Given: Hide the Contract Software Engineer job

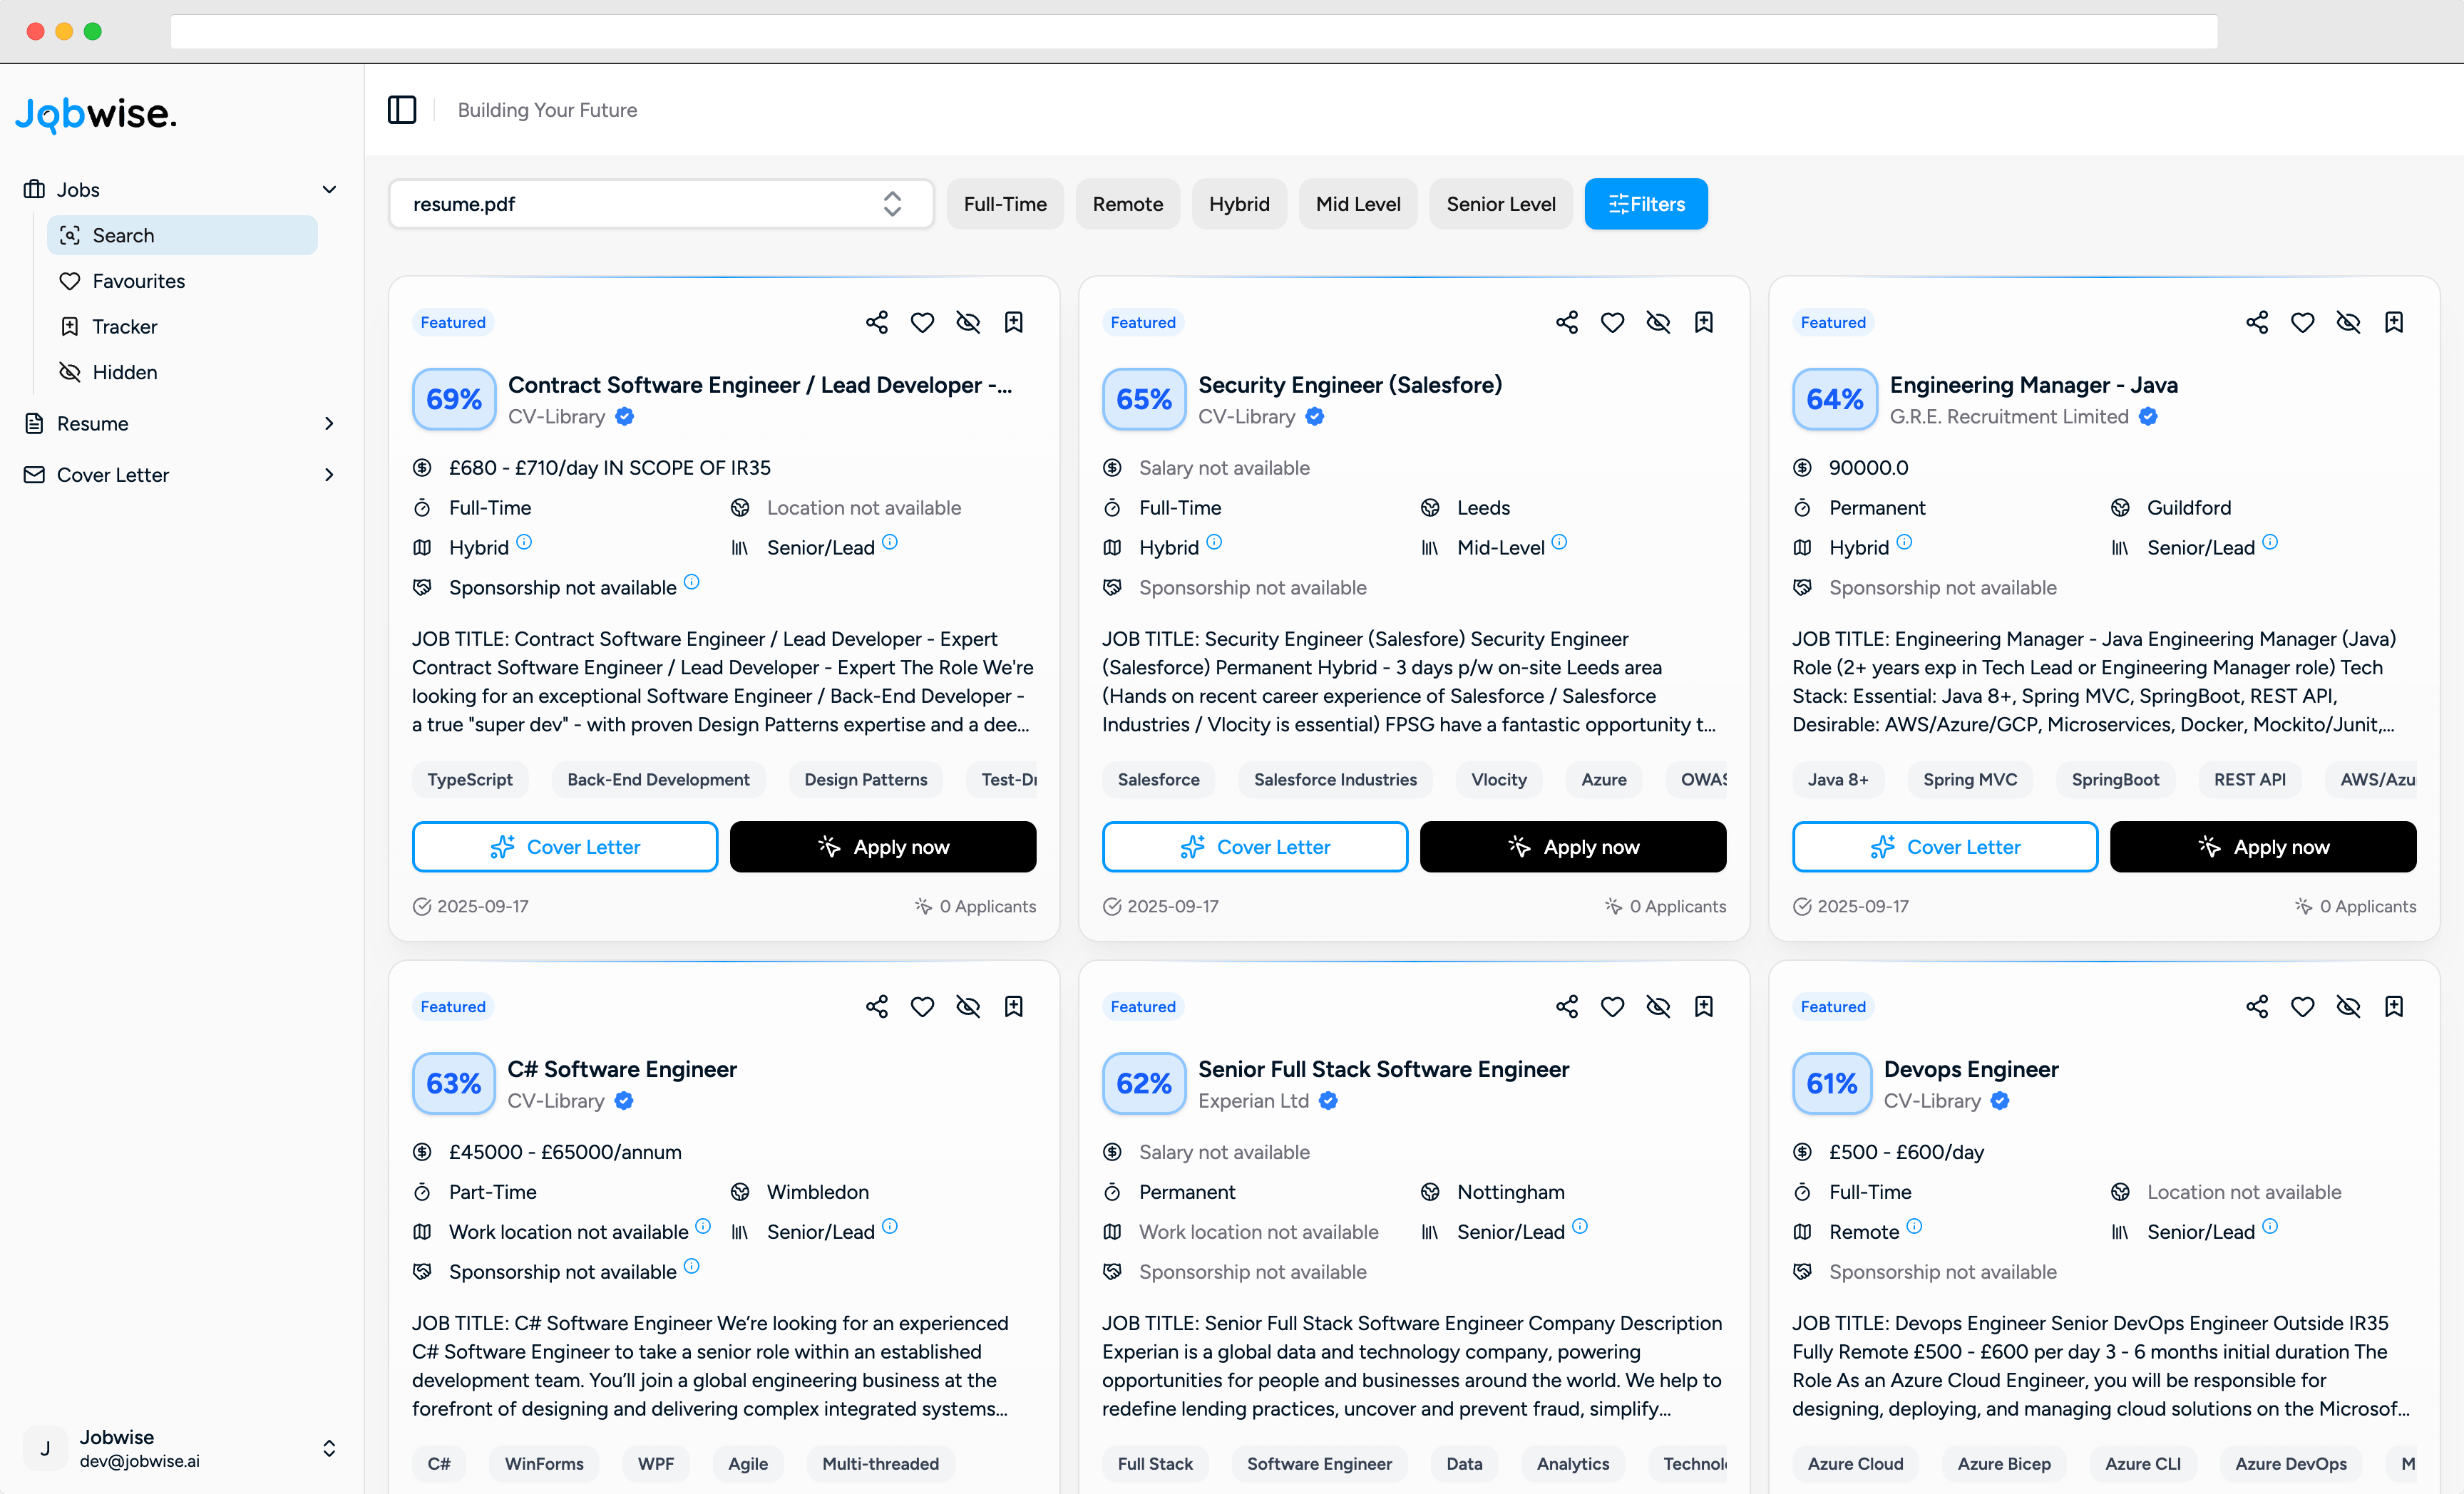Looking at the screenshot, I should [x=968, y=322].
